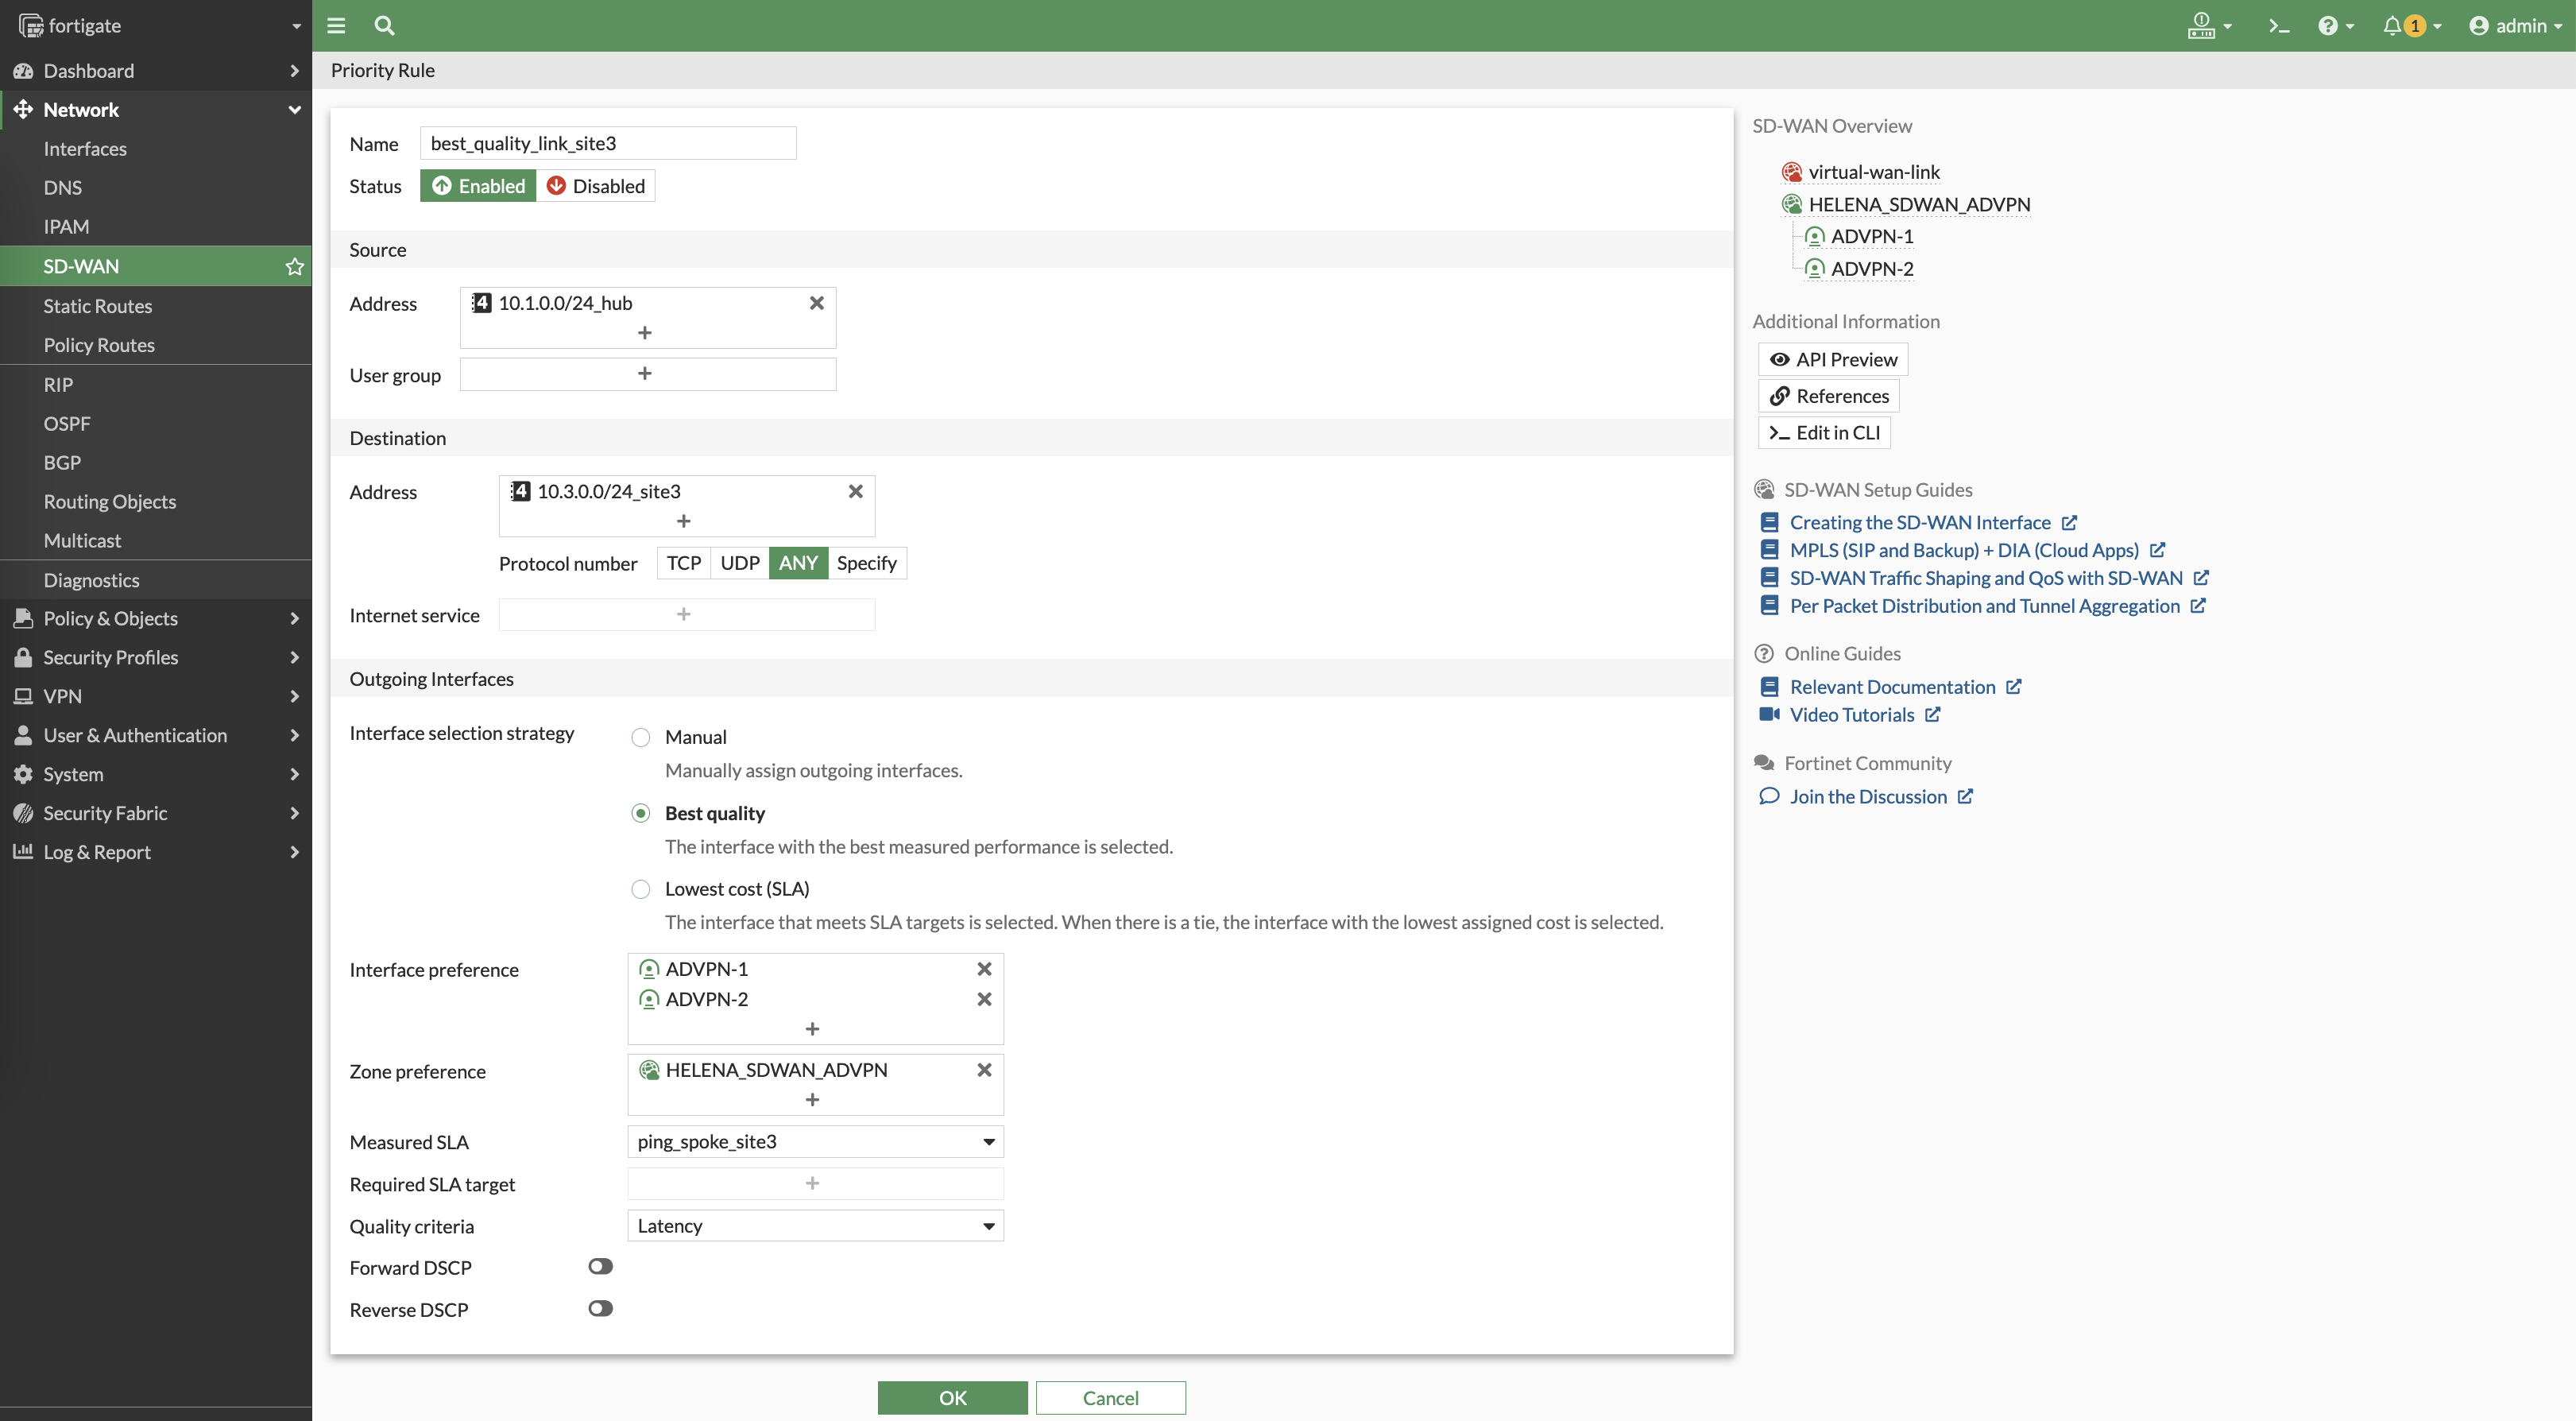Image resolution: width=2576 pixels, height=1421 pixels.
Task: Click the rule Name input field
Action: (607, 143)
